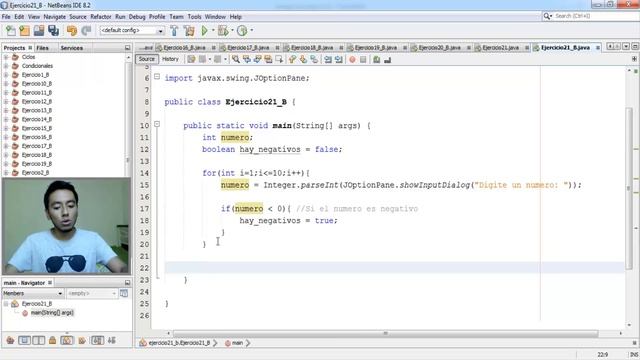640x360 pixels.
Task: Open the Run Project dropdown arrow
Action: pos(213,31)
